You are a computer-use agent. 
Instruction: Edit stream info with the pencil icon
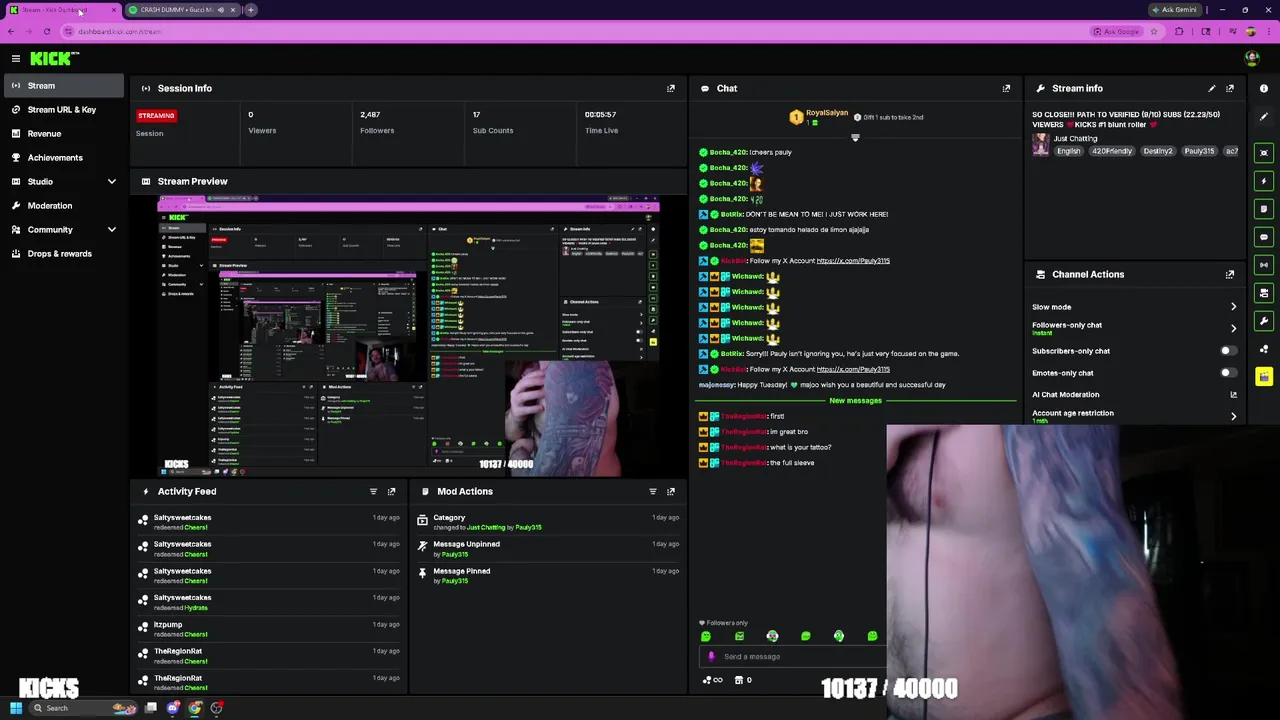tap(1212, 88)
